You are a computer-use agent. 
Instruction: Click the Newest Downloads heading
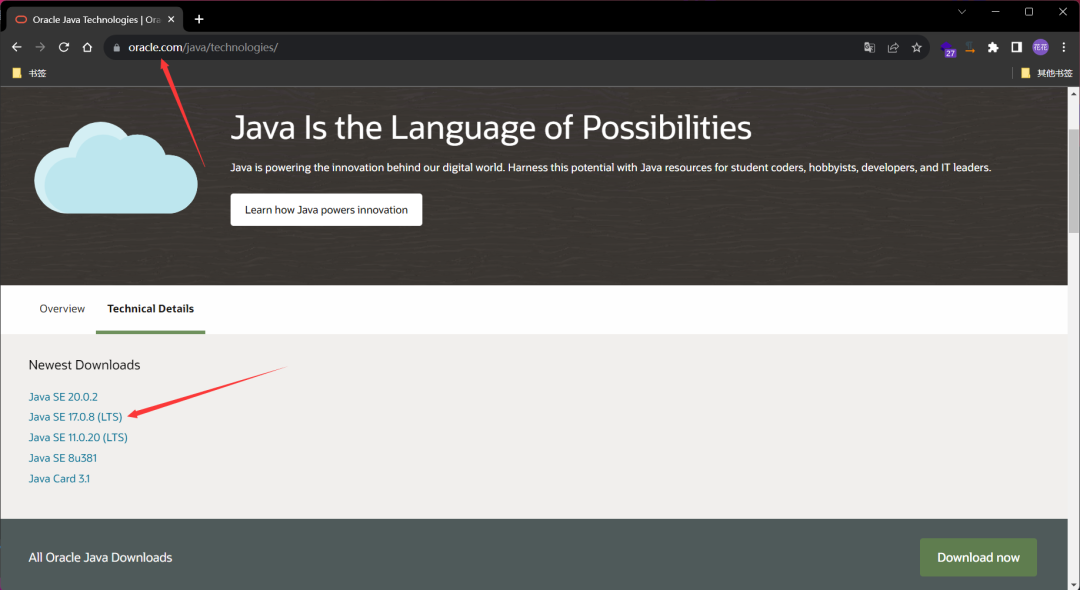click(x=84, y=365)
